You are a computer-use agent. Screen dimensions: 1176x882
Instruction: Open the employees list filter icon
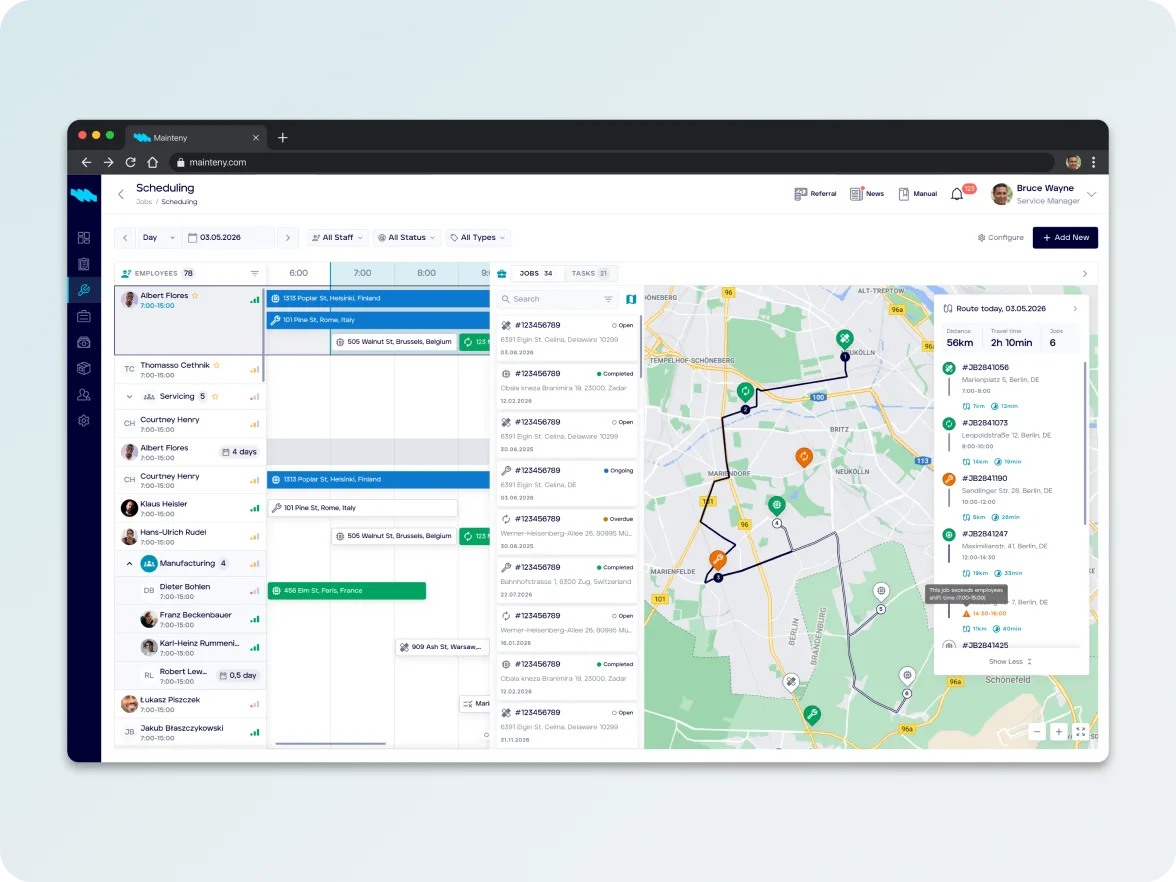[x=254, y=274]
